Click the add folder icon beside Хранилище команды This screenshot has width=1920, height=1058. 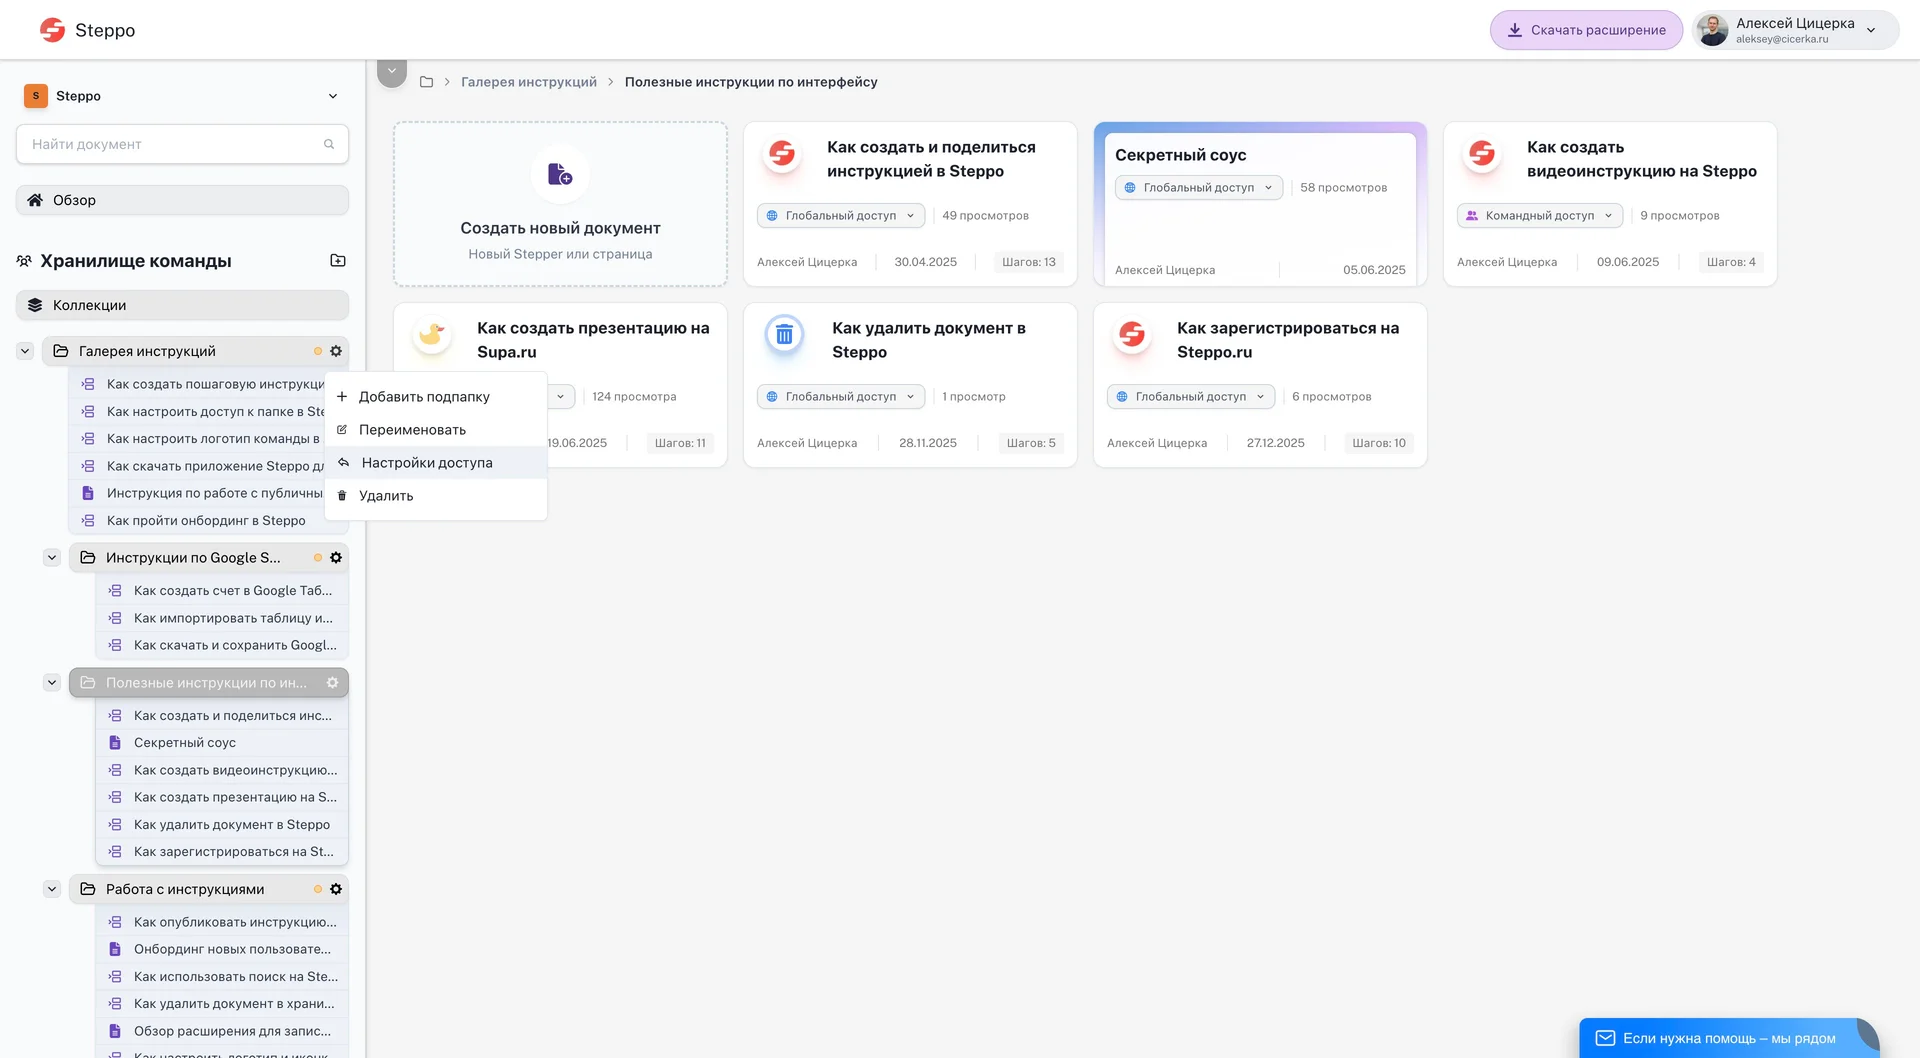coord(338,261)
